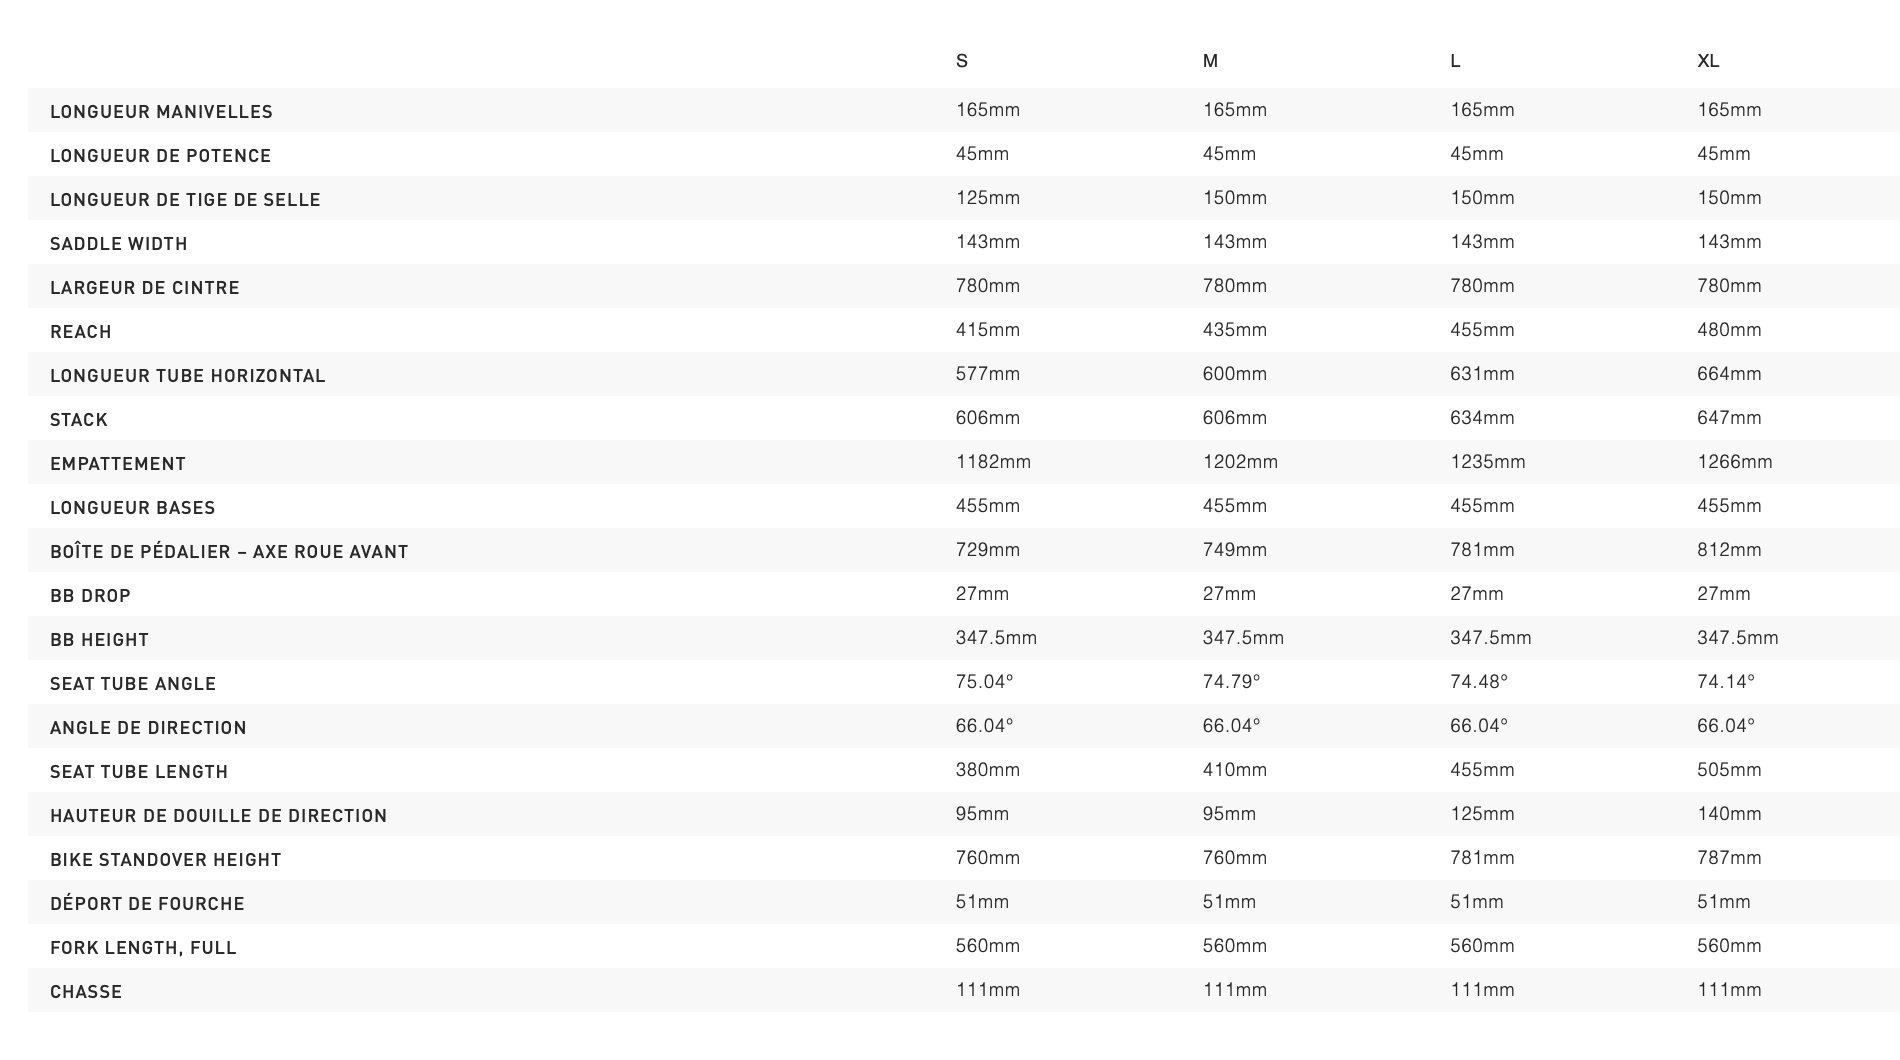Select the Angle de Direction row label

(148, 728)
